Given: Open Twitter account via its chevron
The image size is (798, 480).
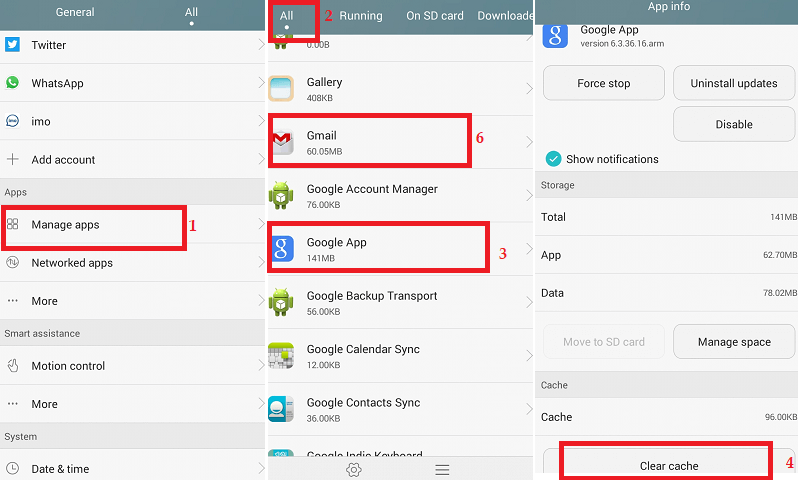Looking at the screenshot, I should coord(261,44).
